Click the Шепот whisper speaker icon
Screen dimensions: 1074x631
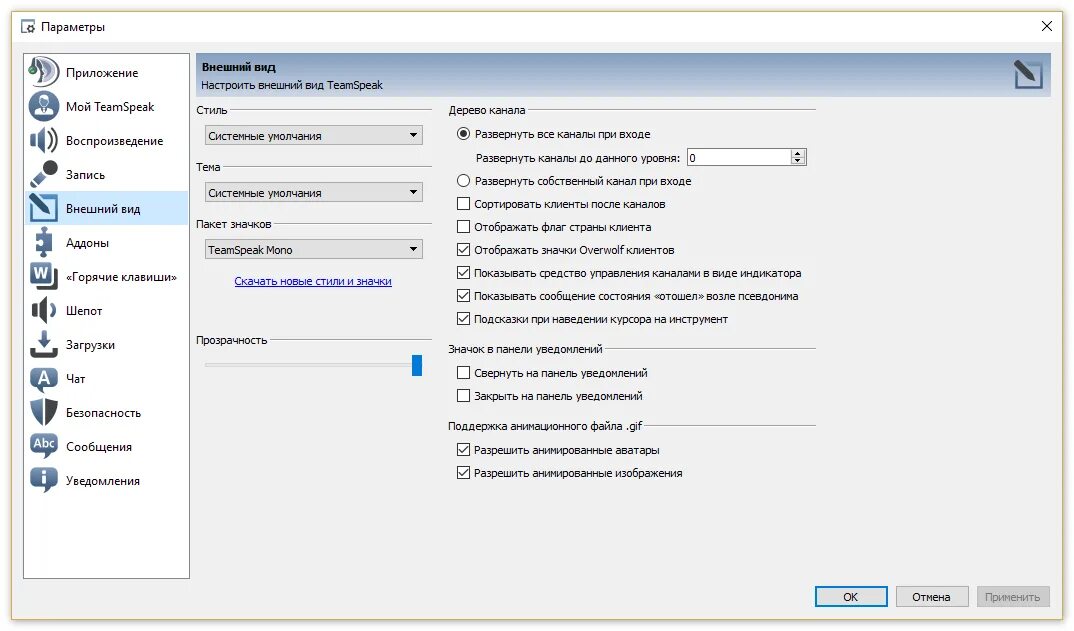(x=43, y=310)
